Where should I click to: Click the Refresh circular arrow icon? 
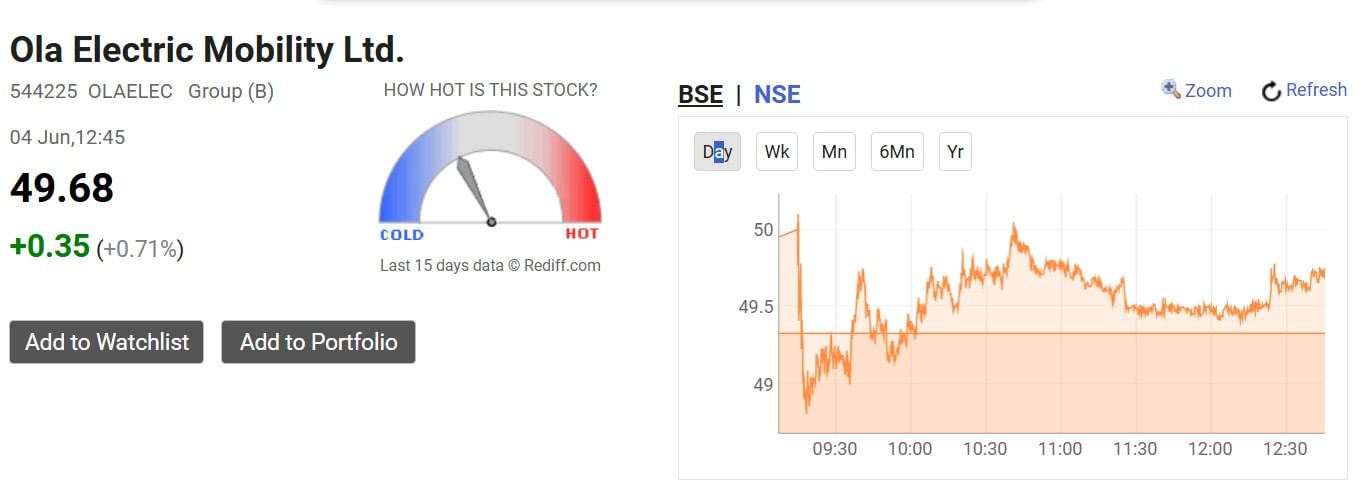pyautogui.click(x=1271, y=91)
